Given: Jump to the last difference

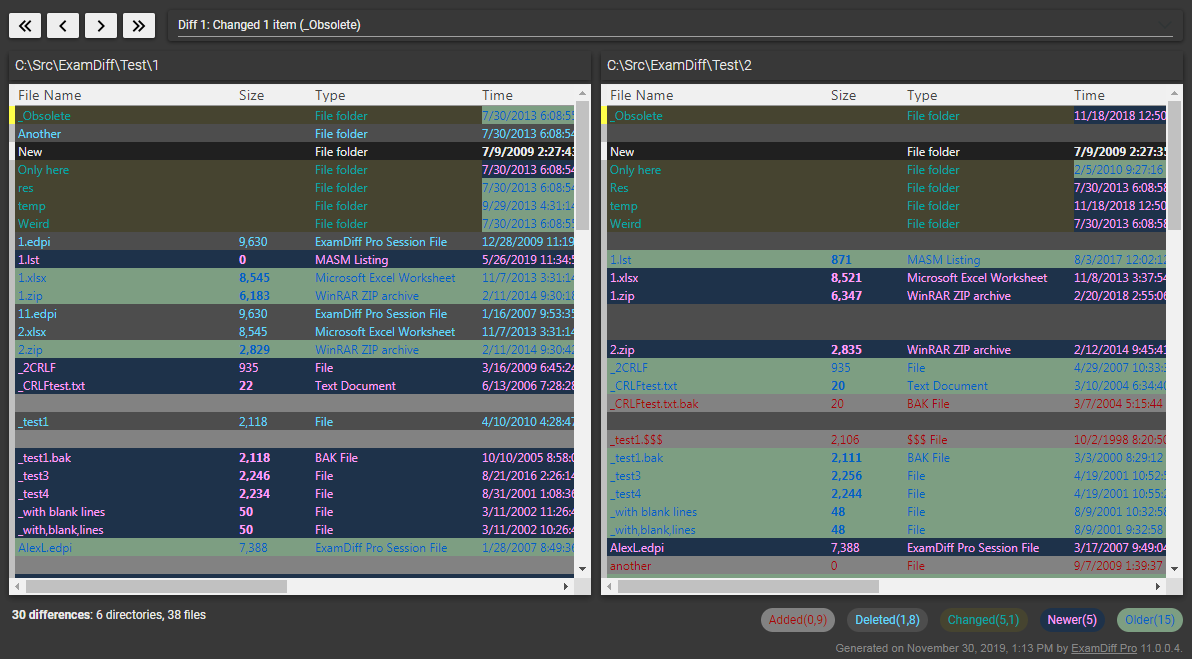Looking at the screenshot, I should (139, 25).
